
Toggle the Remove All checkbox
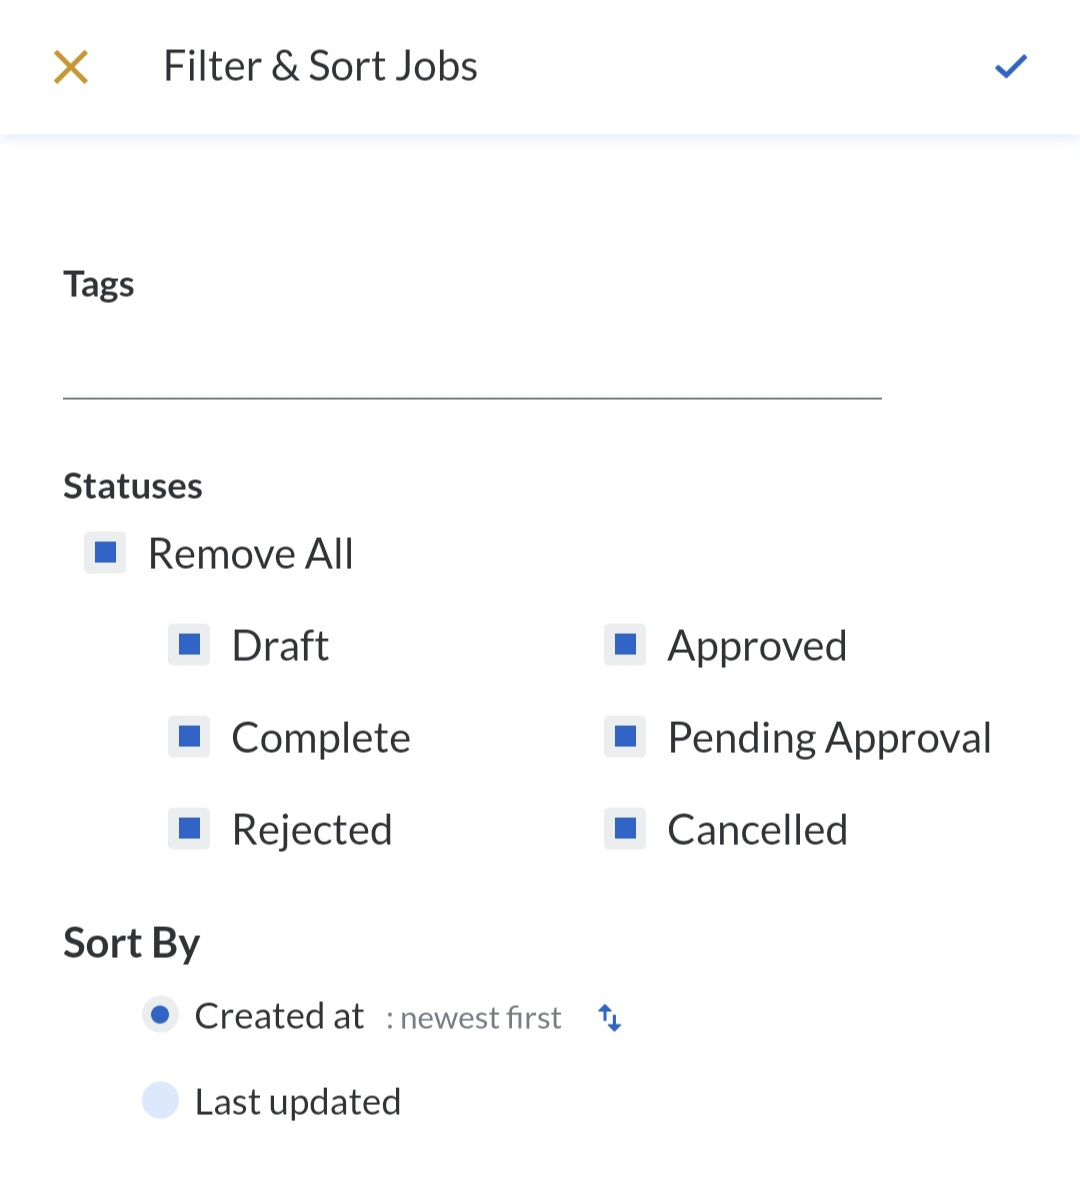click(x=105, y=553)
